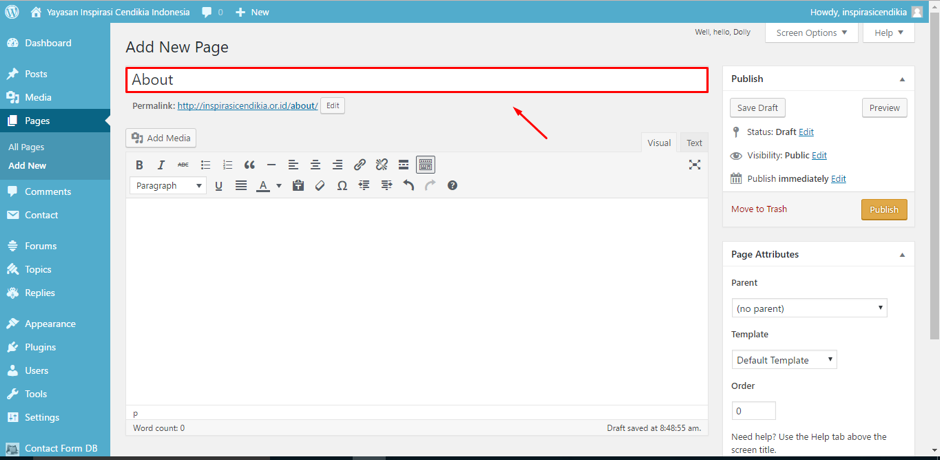The width and height of the screenshot is (940, 460).
Task: Insert a horizontal line
Action: click(272, 165)
